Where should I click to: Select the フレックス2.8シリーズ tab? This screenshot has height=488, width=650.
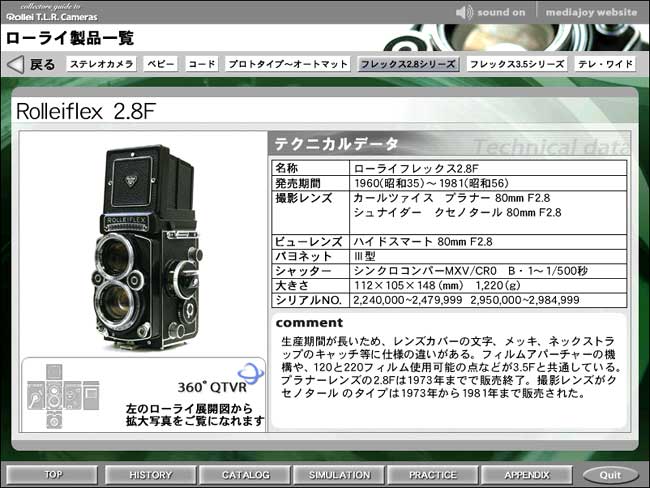coord(408,64)
